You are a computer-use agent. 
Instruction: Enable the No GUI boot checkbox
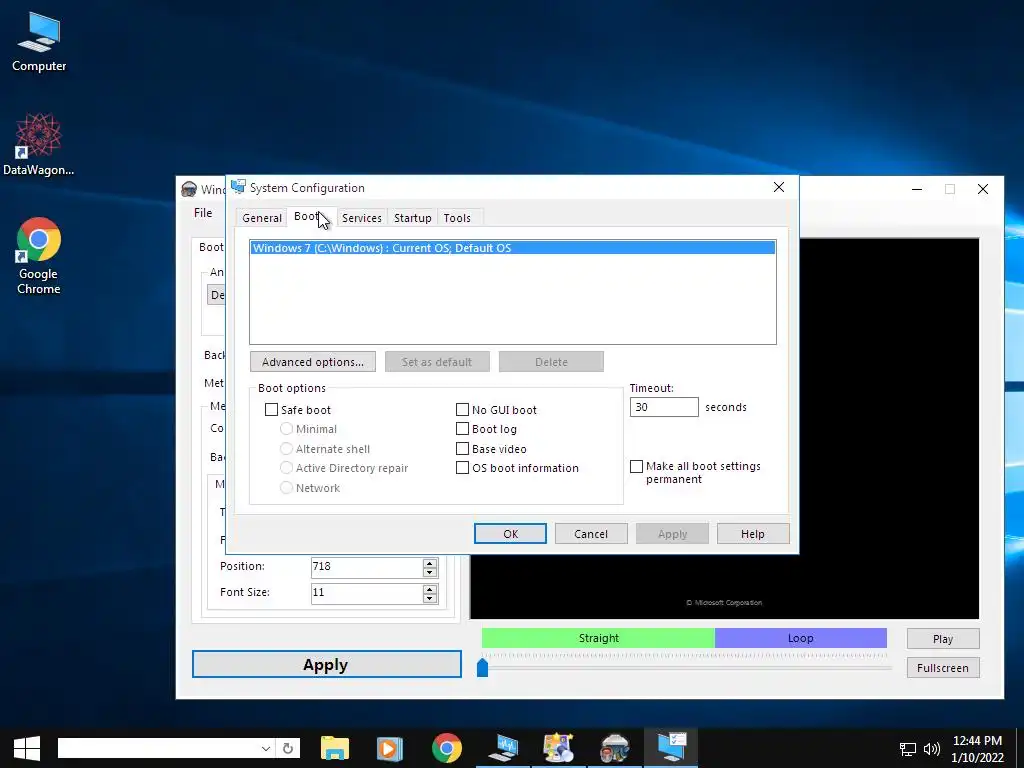click(462, 409)
